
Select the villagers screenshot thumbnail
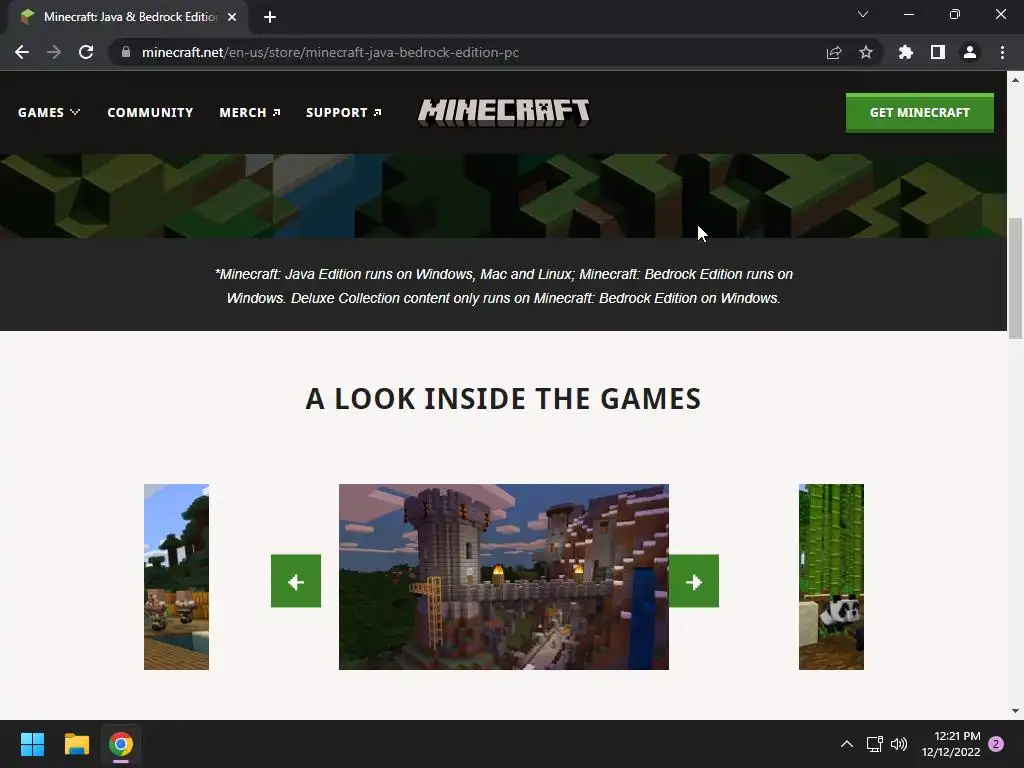tap(176, 577)
